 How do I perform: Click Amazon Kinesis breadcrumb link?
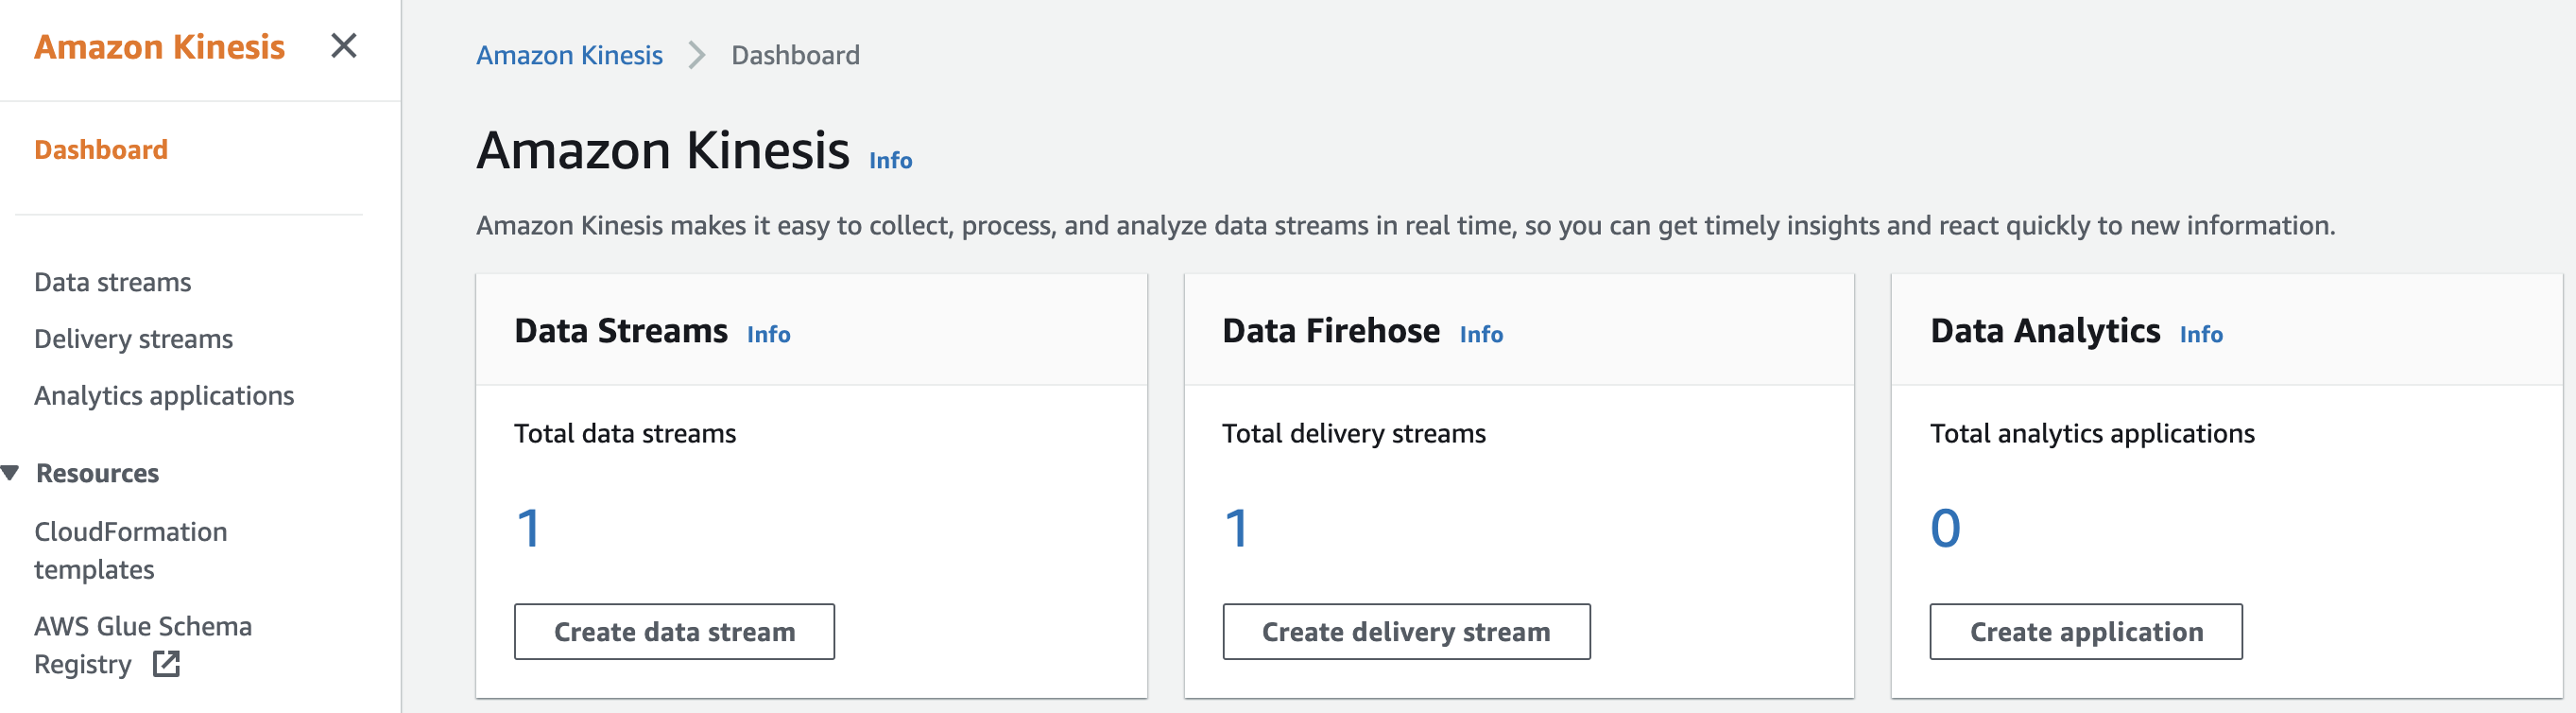(x=569, y=55)
